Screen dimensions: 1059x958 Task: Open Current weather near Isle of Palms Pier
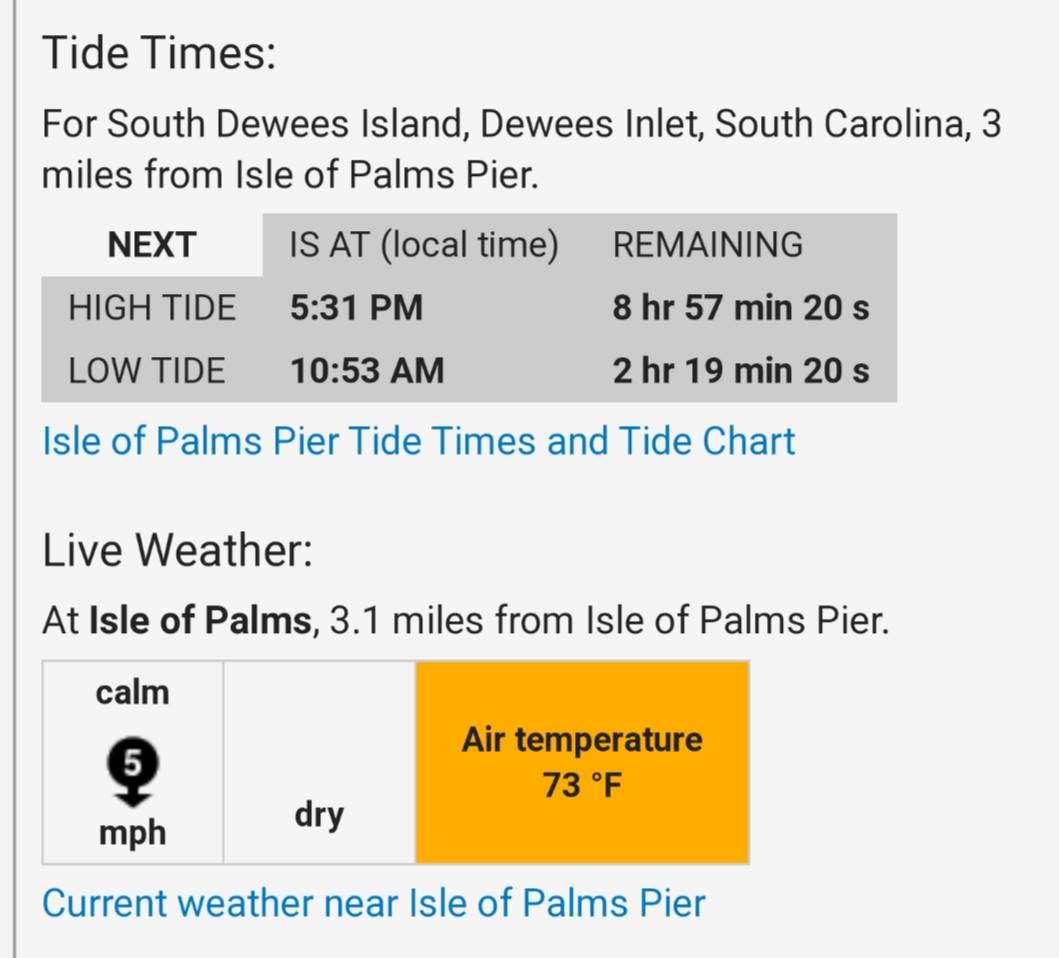click(373, 903)
